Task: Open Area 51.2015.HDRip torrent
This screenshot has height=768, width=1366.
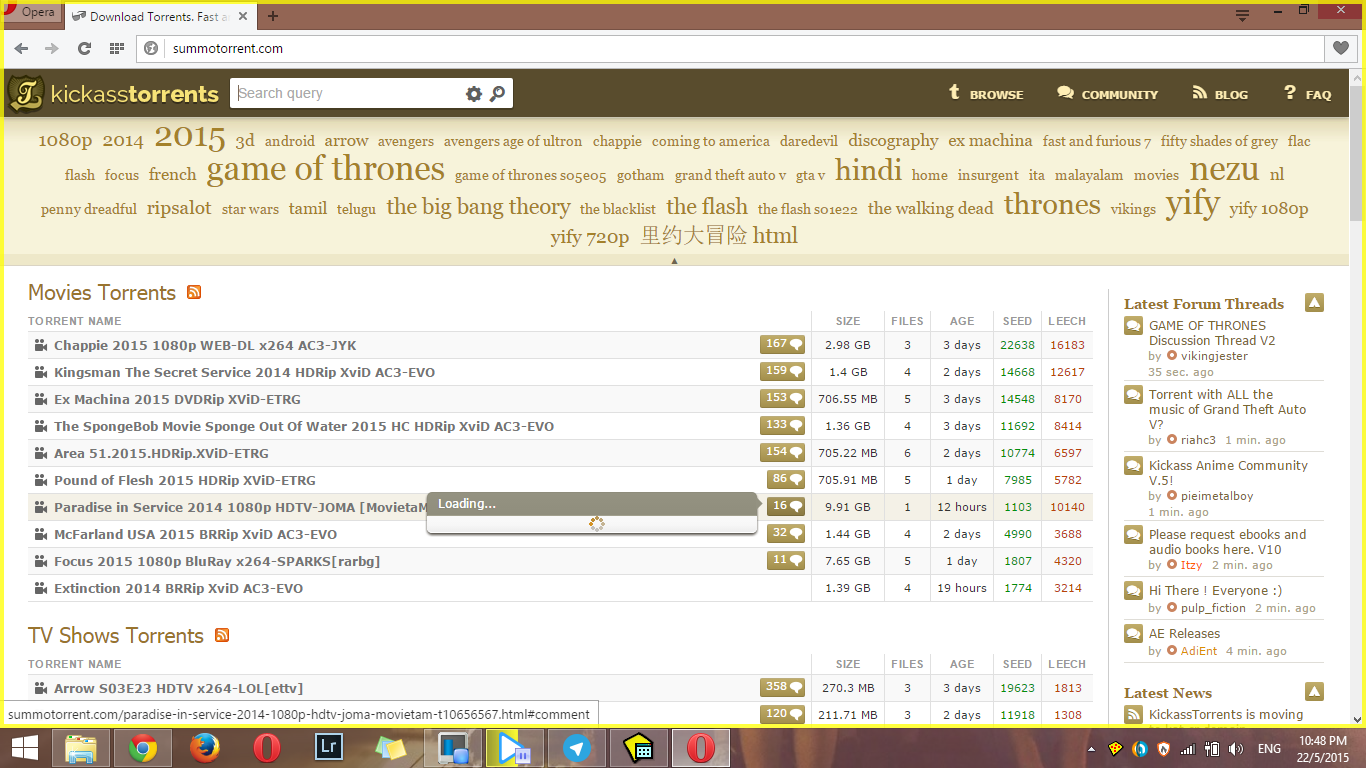Action: click(x=161, y=453)
